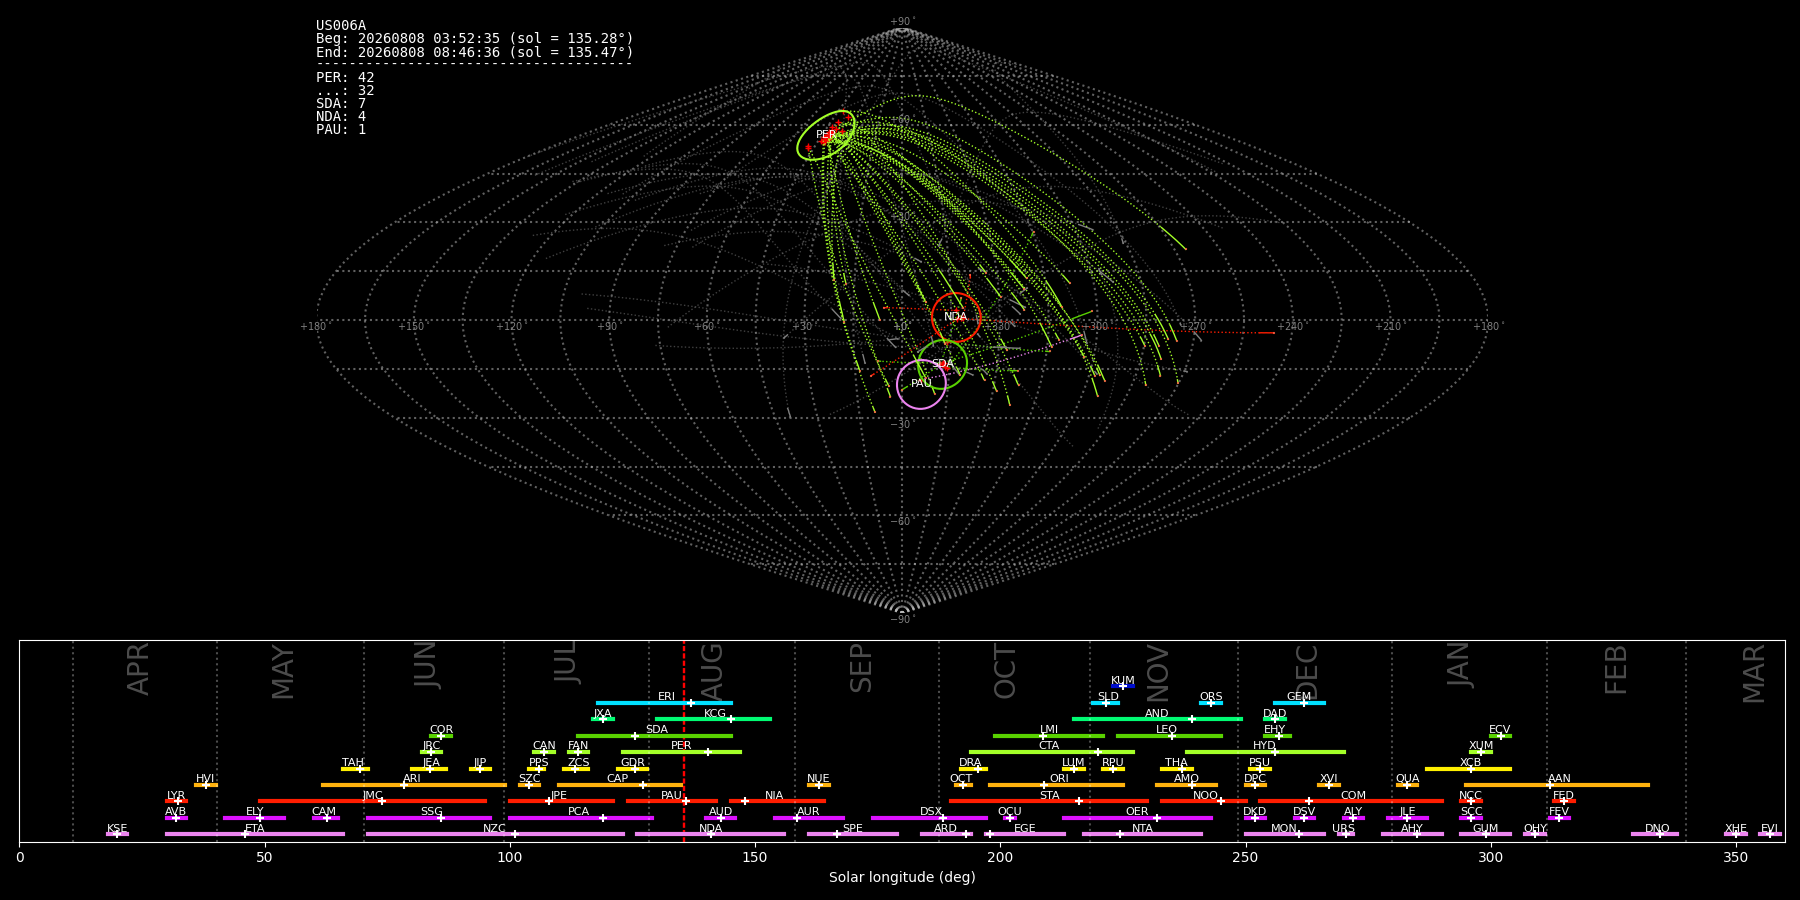The image size is (1800, 900).
Task: Click the LEO shower bar
Action: point(1169,736)
